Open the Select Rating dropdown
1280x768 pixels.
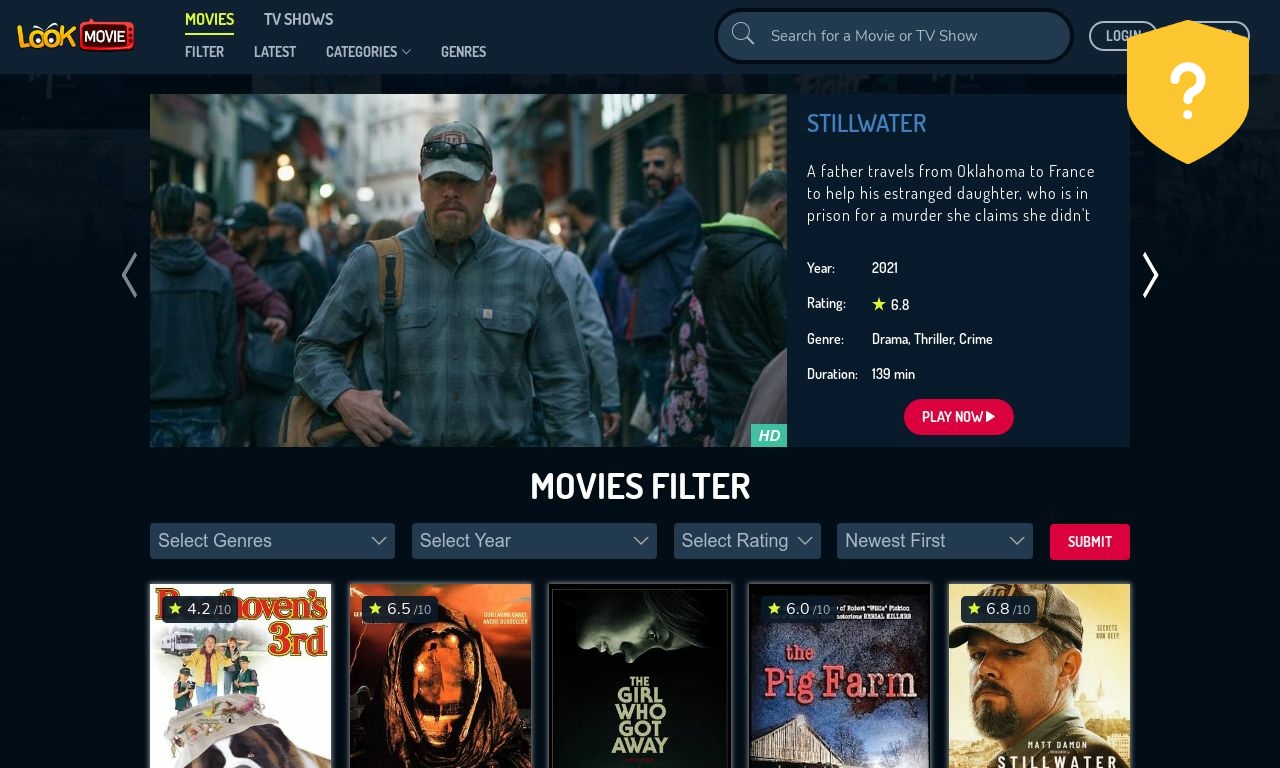tap(747, 541)
